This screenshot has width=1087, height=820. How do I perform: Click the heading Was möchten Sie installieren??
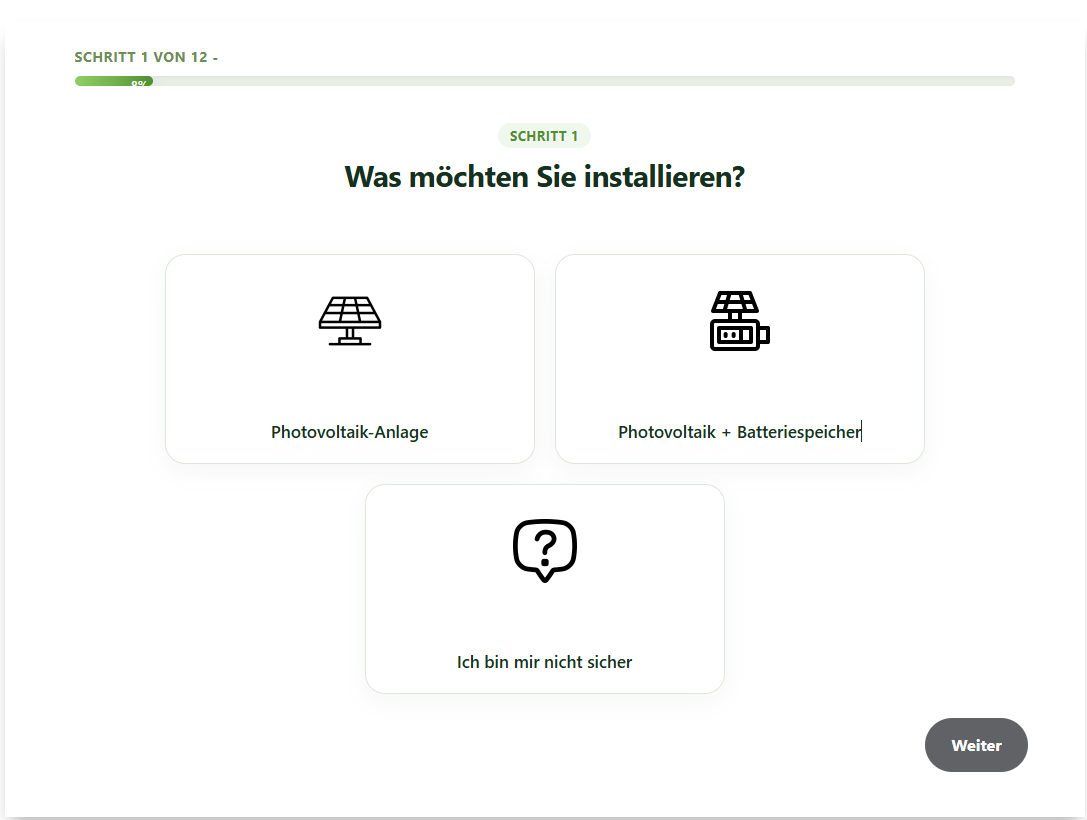[x=544, y=177]
